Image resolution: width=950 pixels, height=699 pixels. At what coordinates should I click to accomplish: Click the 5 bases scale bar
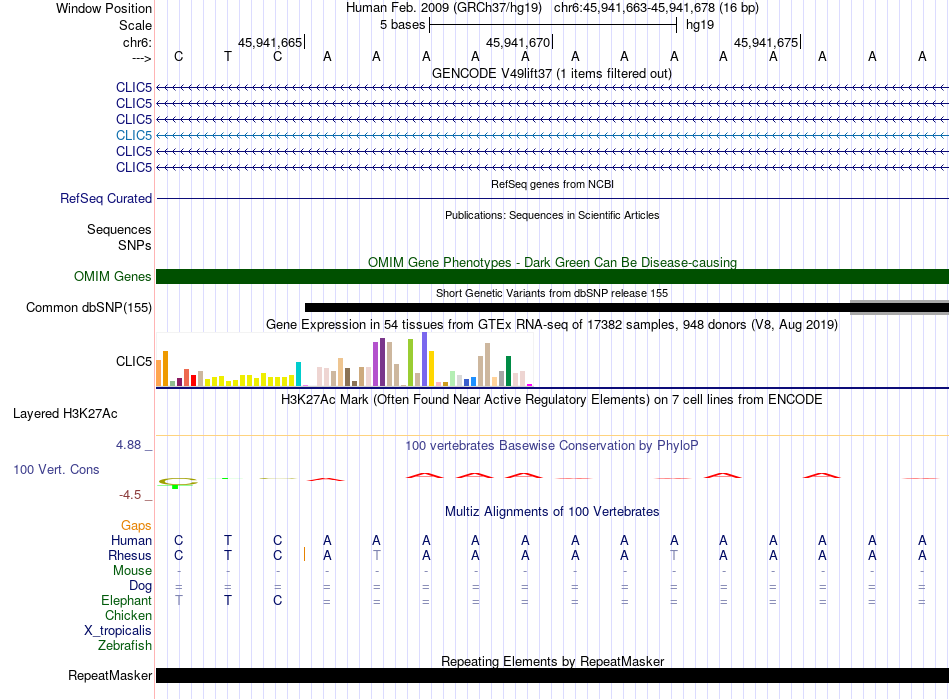(553, 25)
